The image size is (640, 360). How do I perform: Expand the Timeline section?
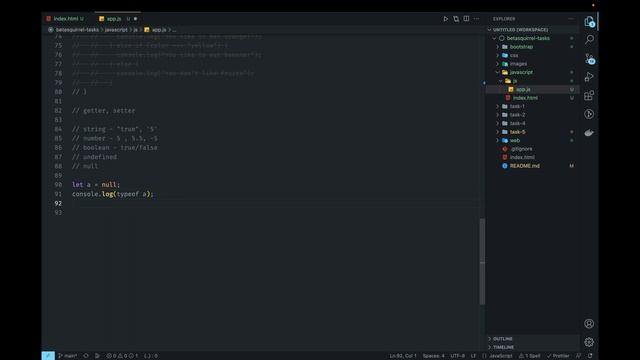coord(533,347)
